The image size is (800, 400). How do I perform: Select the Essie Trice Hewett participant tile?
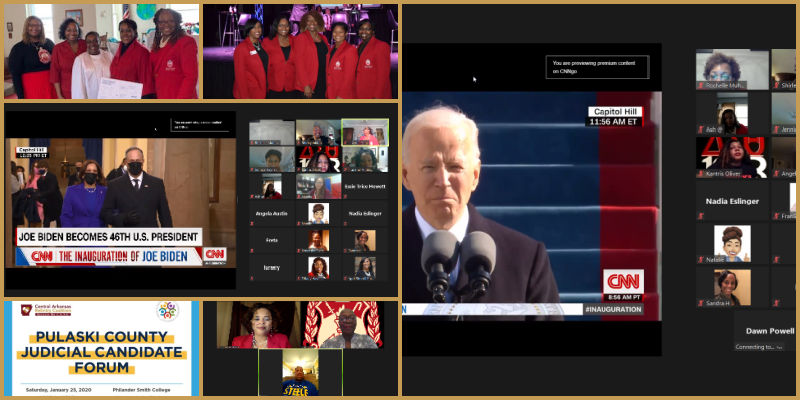(364, 187)
